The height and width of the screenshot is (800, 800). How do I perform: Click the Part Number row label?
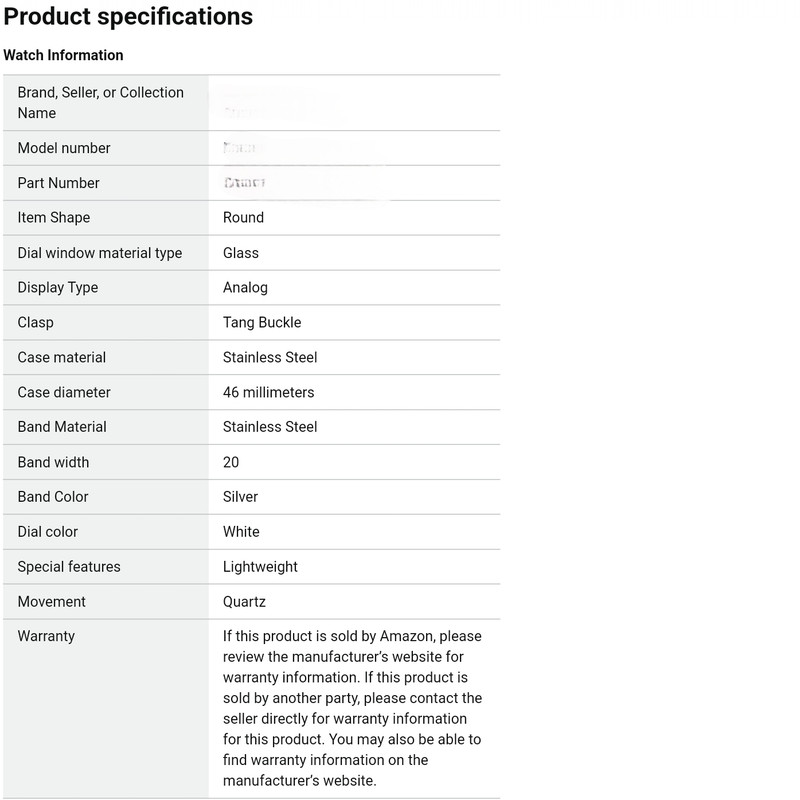[58, 183]
